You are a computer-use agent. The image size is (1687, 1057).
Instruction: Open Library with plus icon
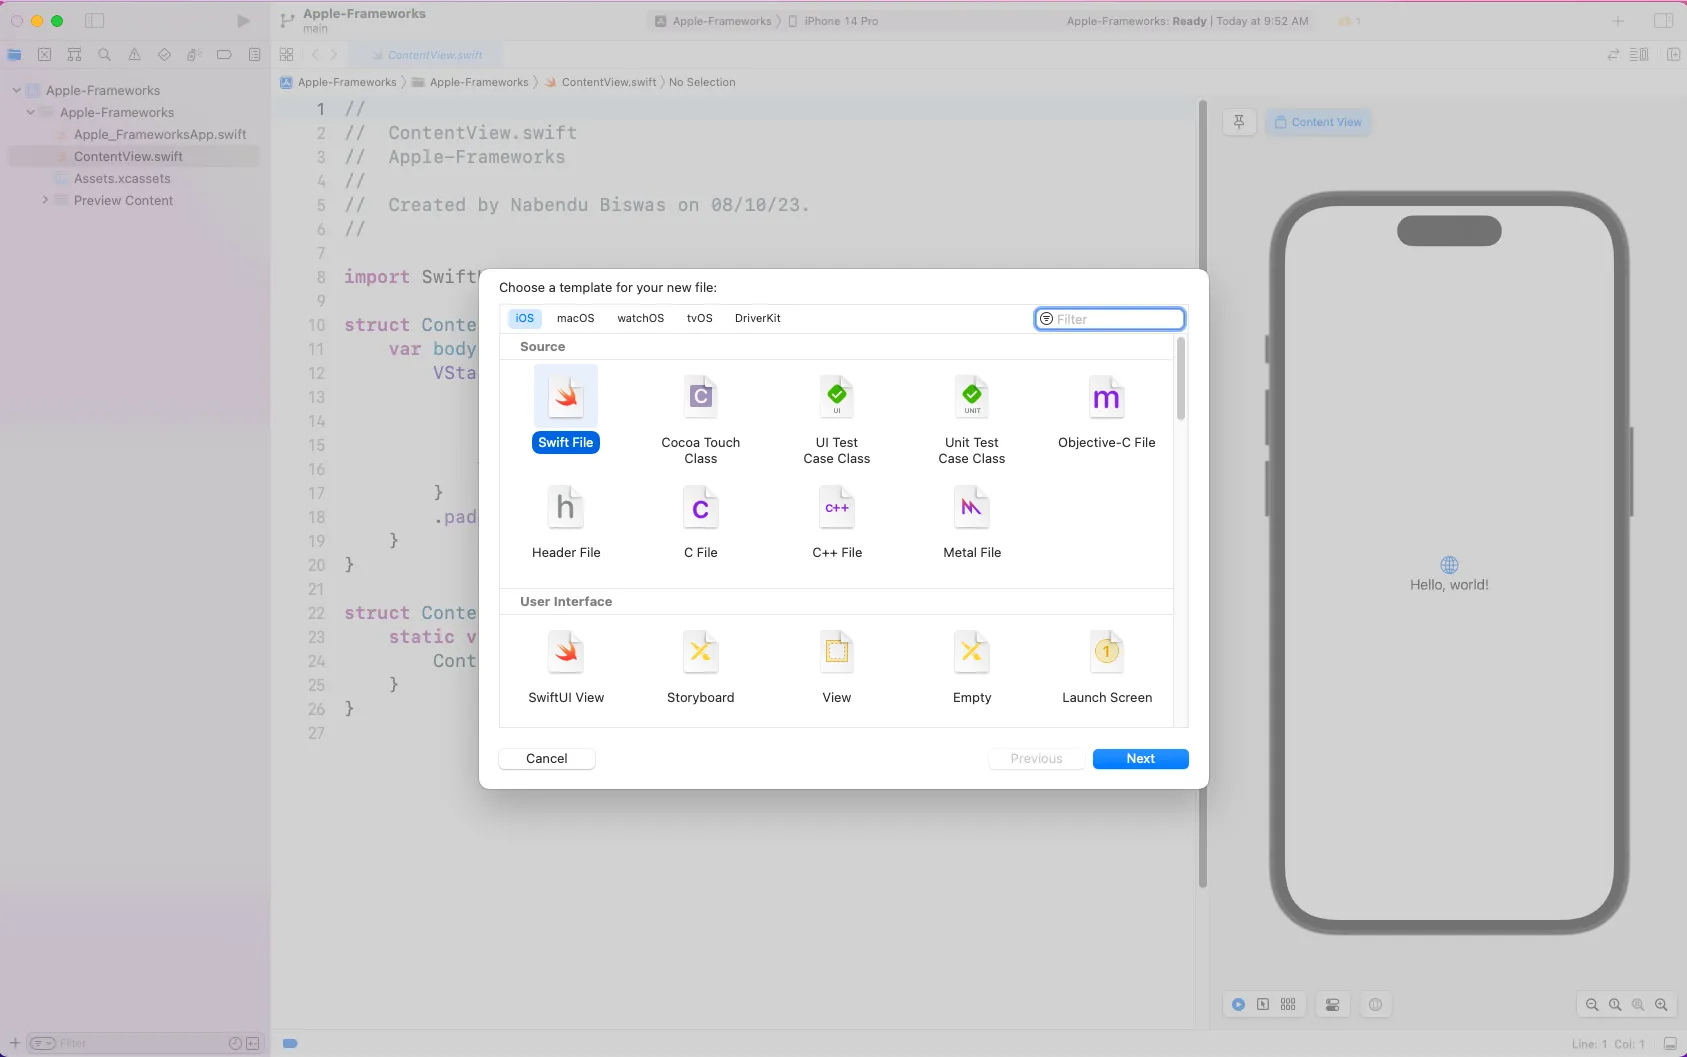pyautogui.click(x=1618, y=21)
